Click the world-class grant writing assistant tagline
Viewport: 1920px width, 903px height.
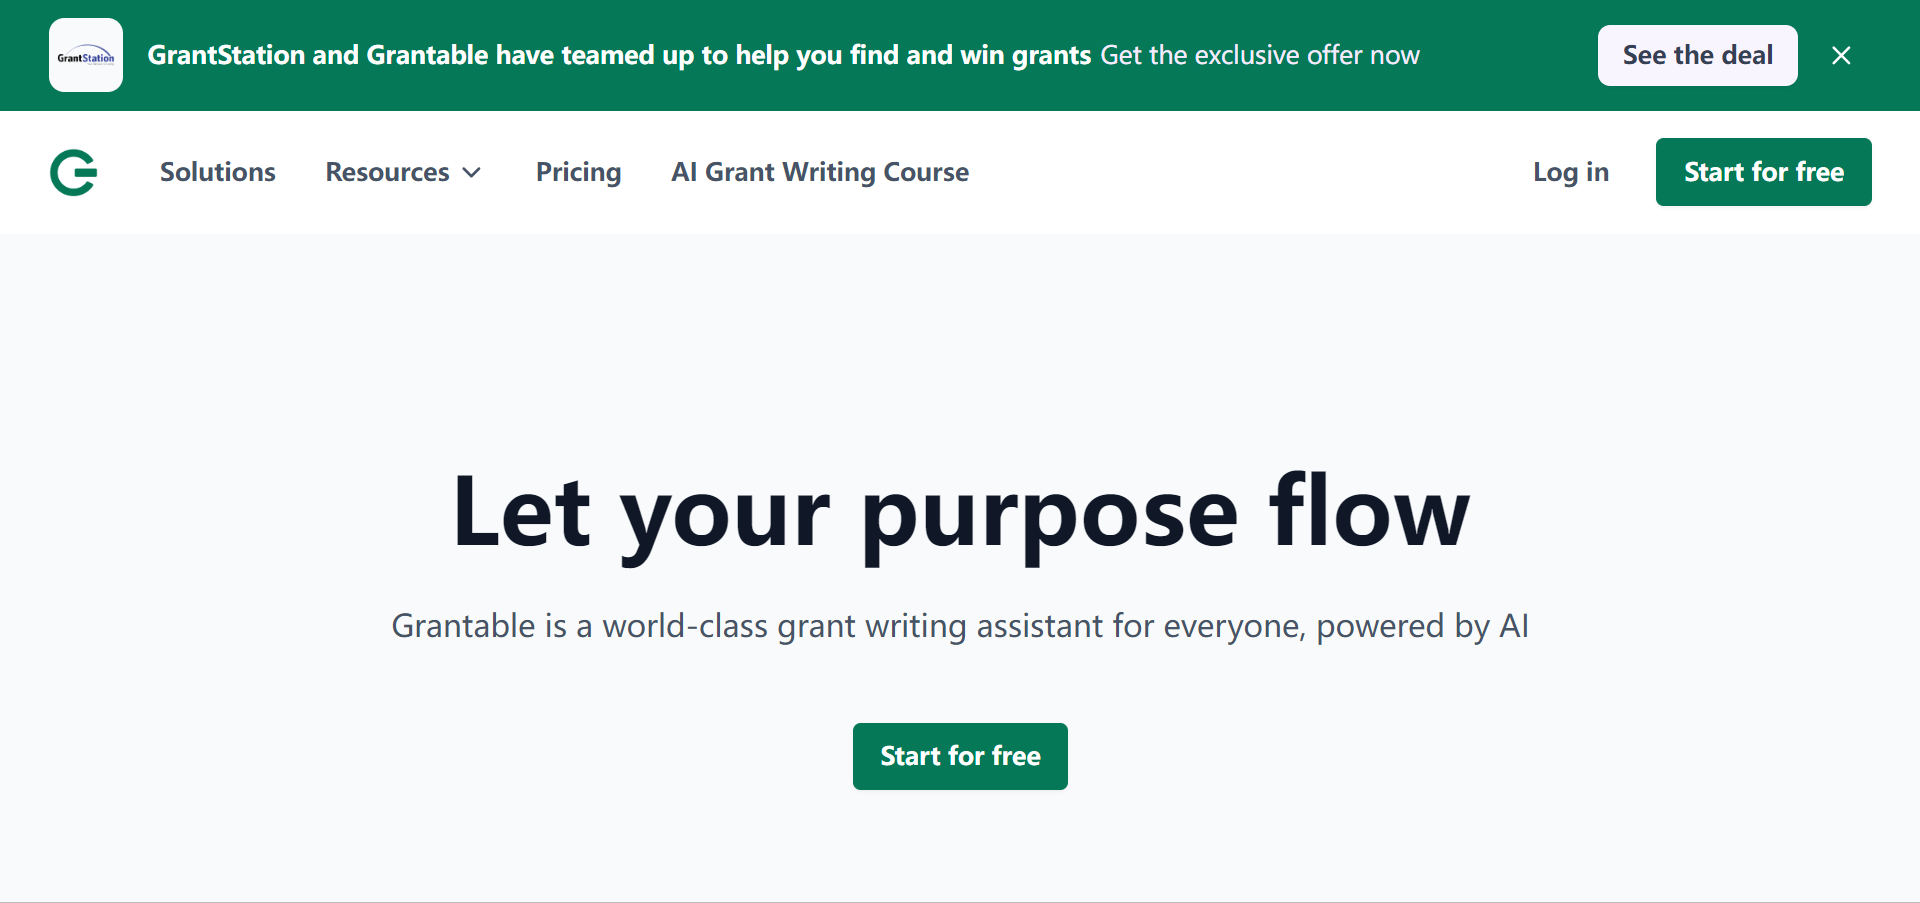point(960,626)
